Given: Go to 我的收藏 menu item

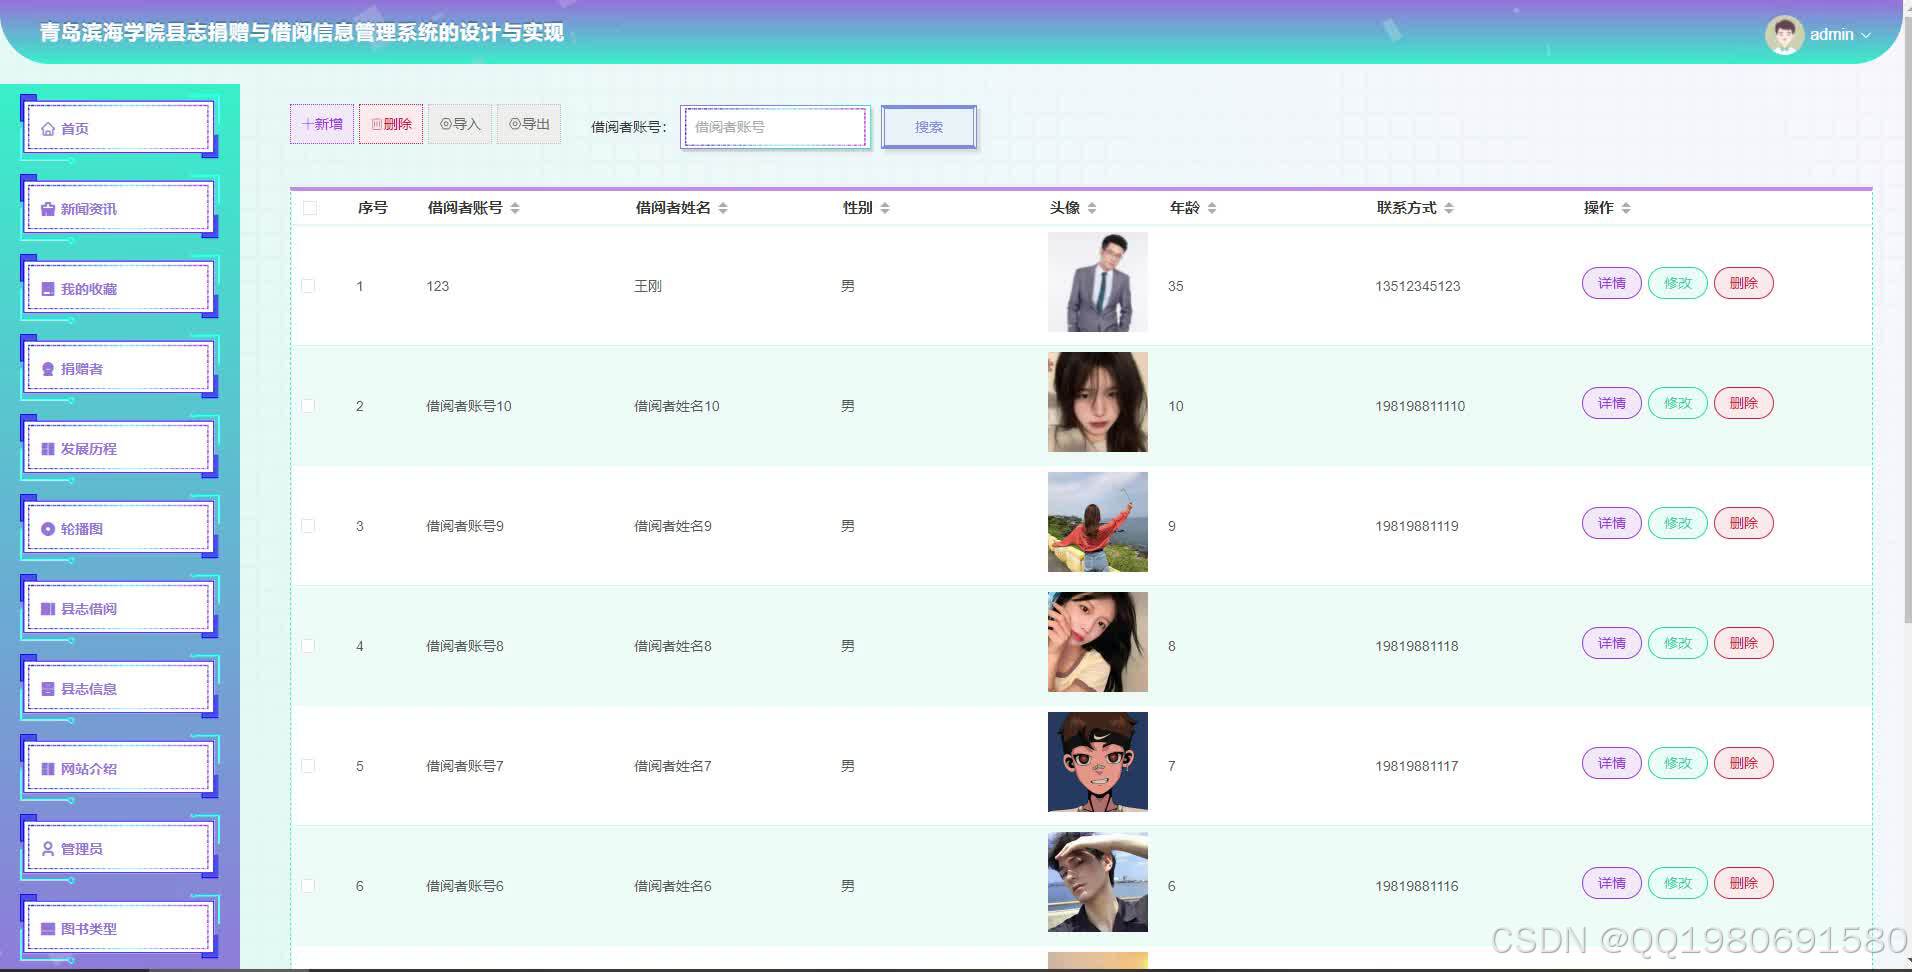Looking at the screenshot, I should tap(118, 288).
